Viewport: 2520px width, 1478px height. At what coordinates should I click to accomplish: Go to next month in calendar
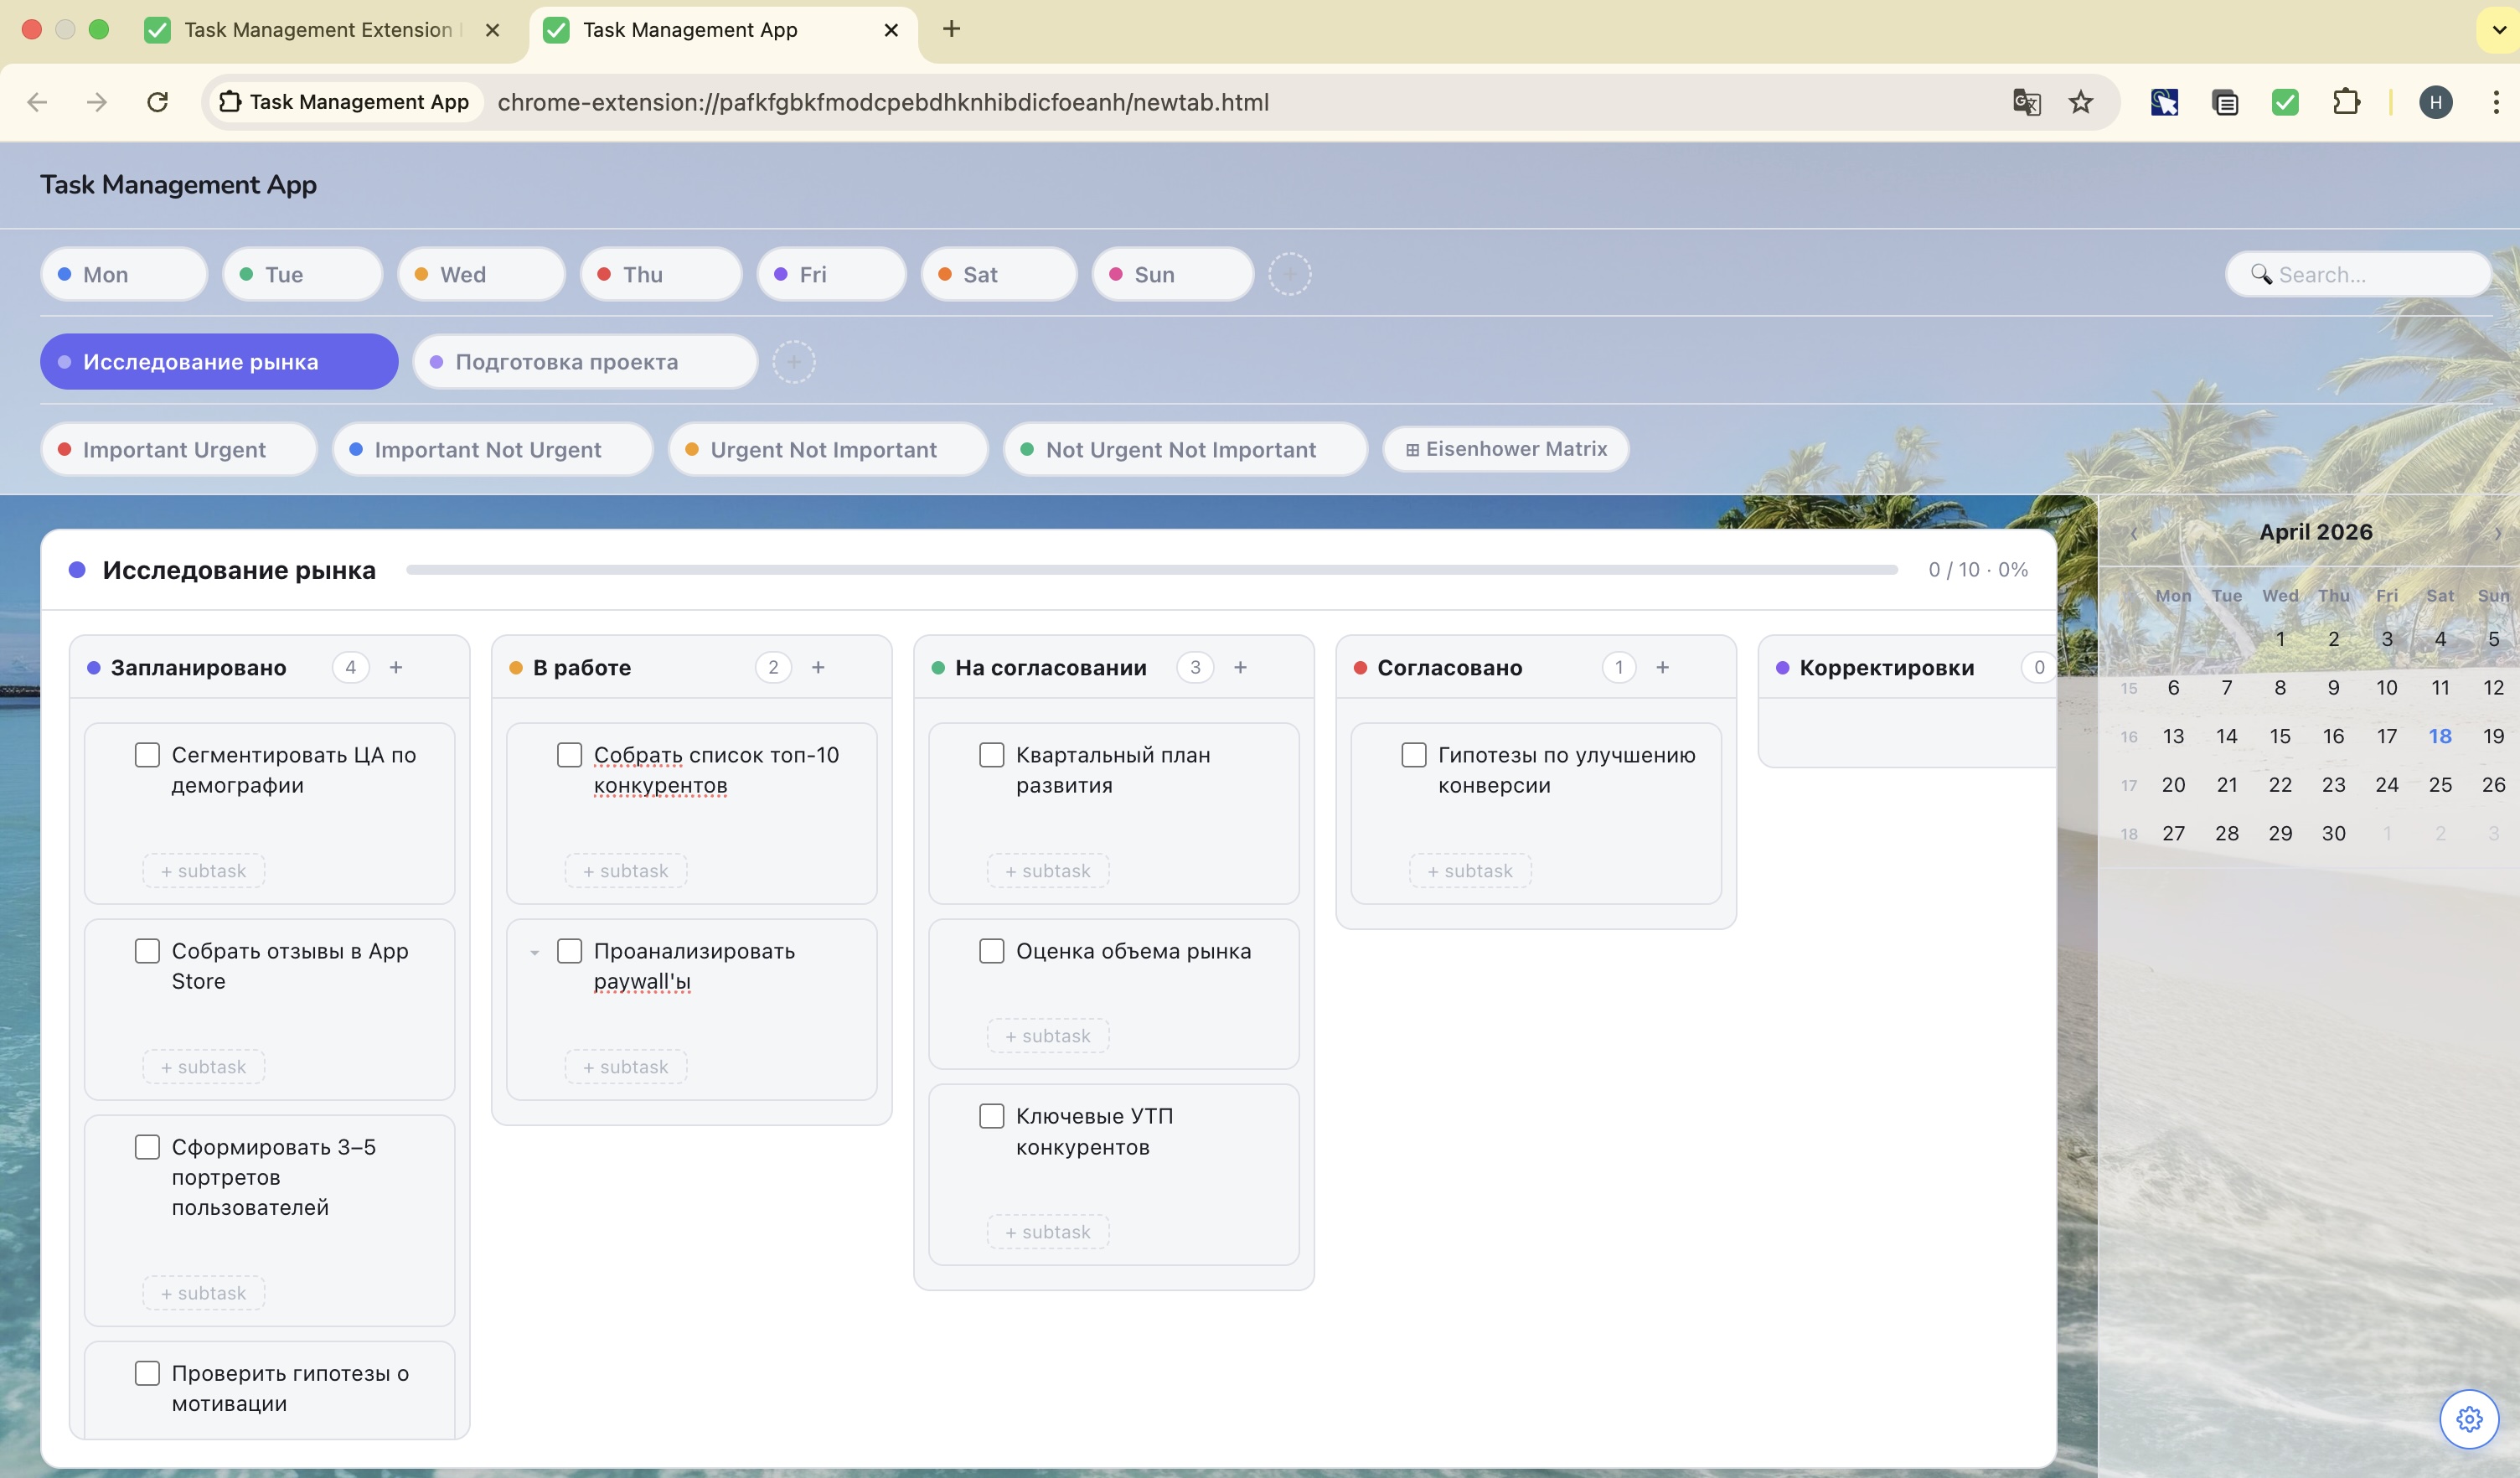[2497, 533]
